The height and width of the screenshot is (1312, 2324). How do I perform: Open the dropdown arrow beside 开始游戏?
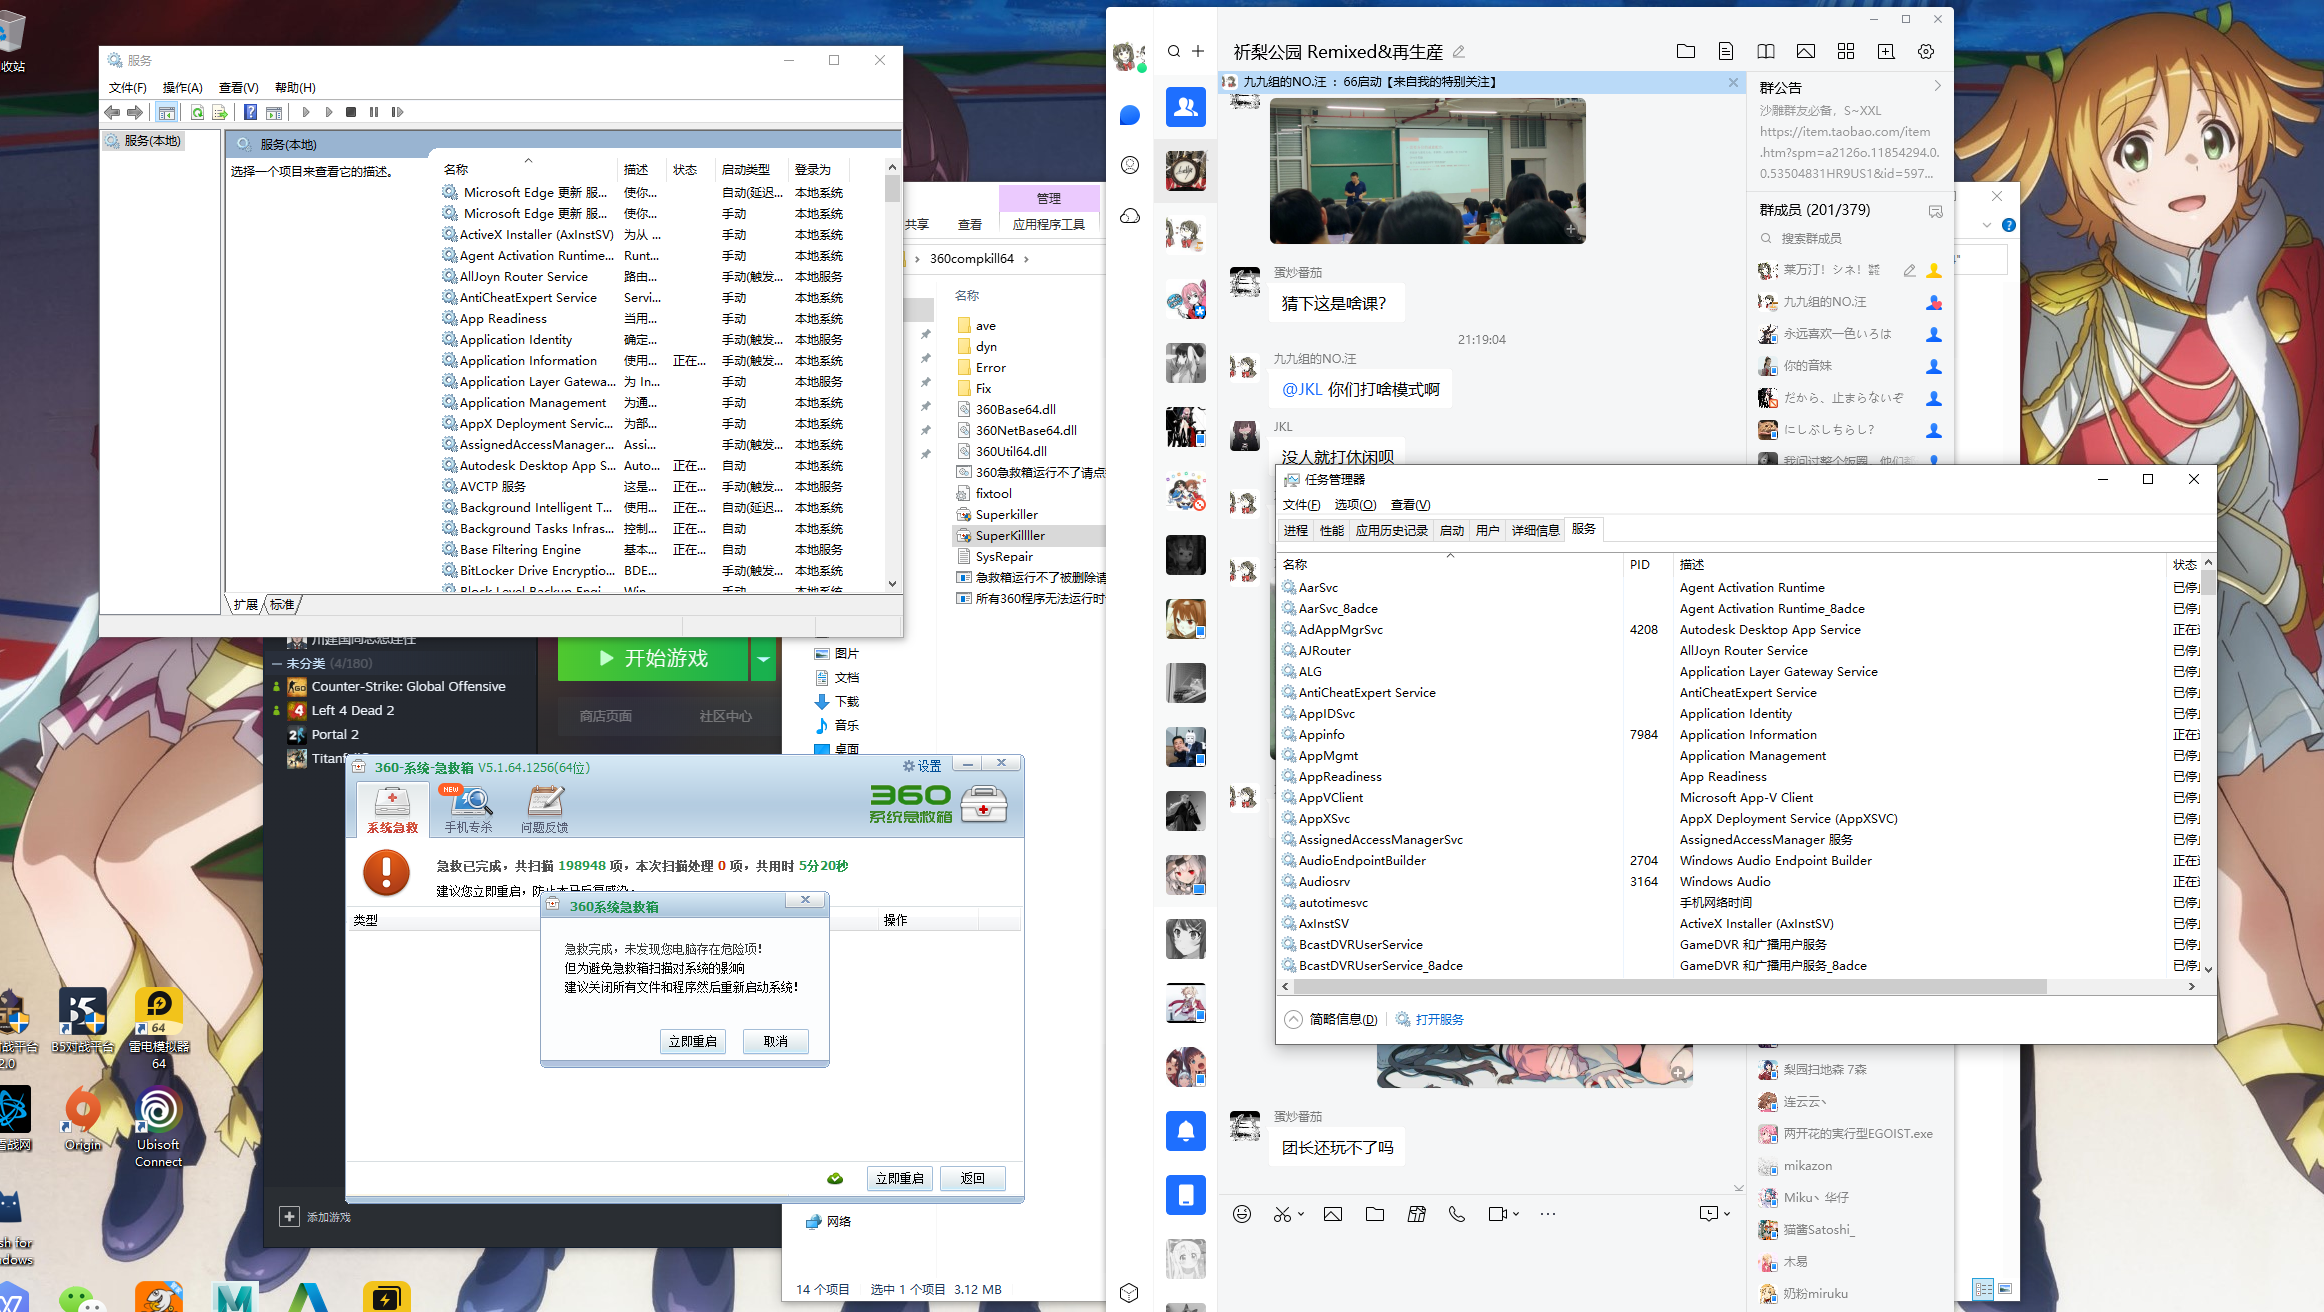764,658
